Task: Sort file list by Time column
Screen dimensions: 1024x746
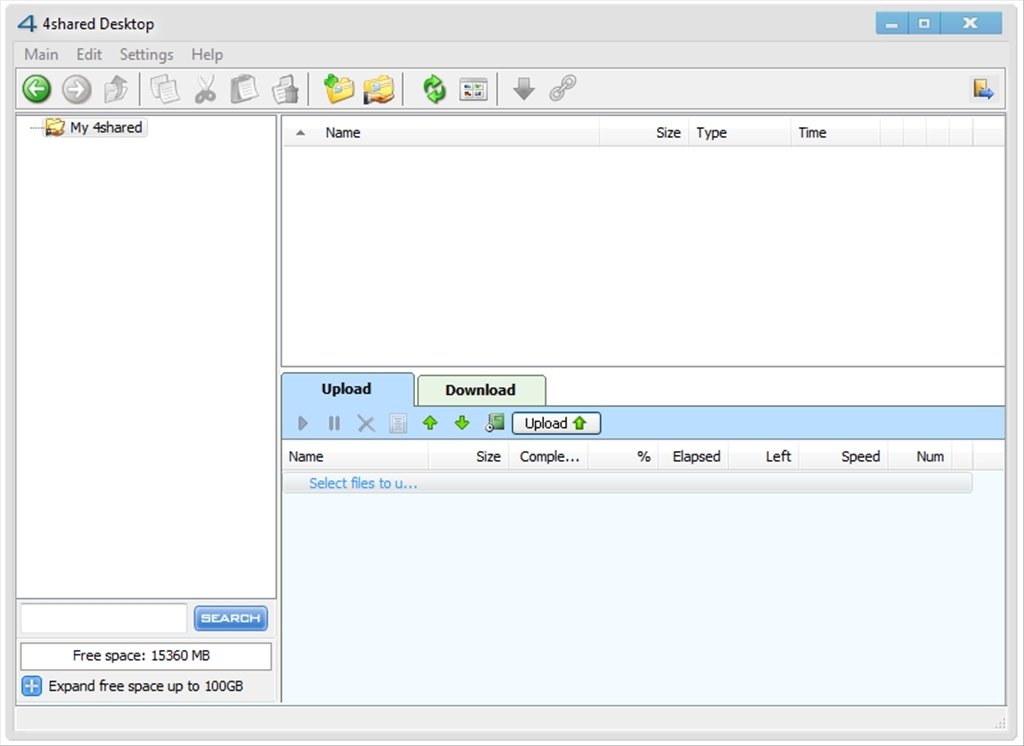Action: click(x=812, y=133)
